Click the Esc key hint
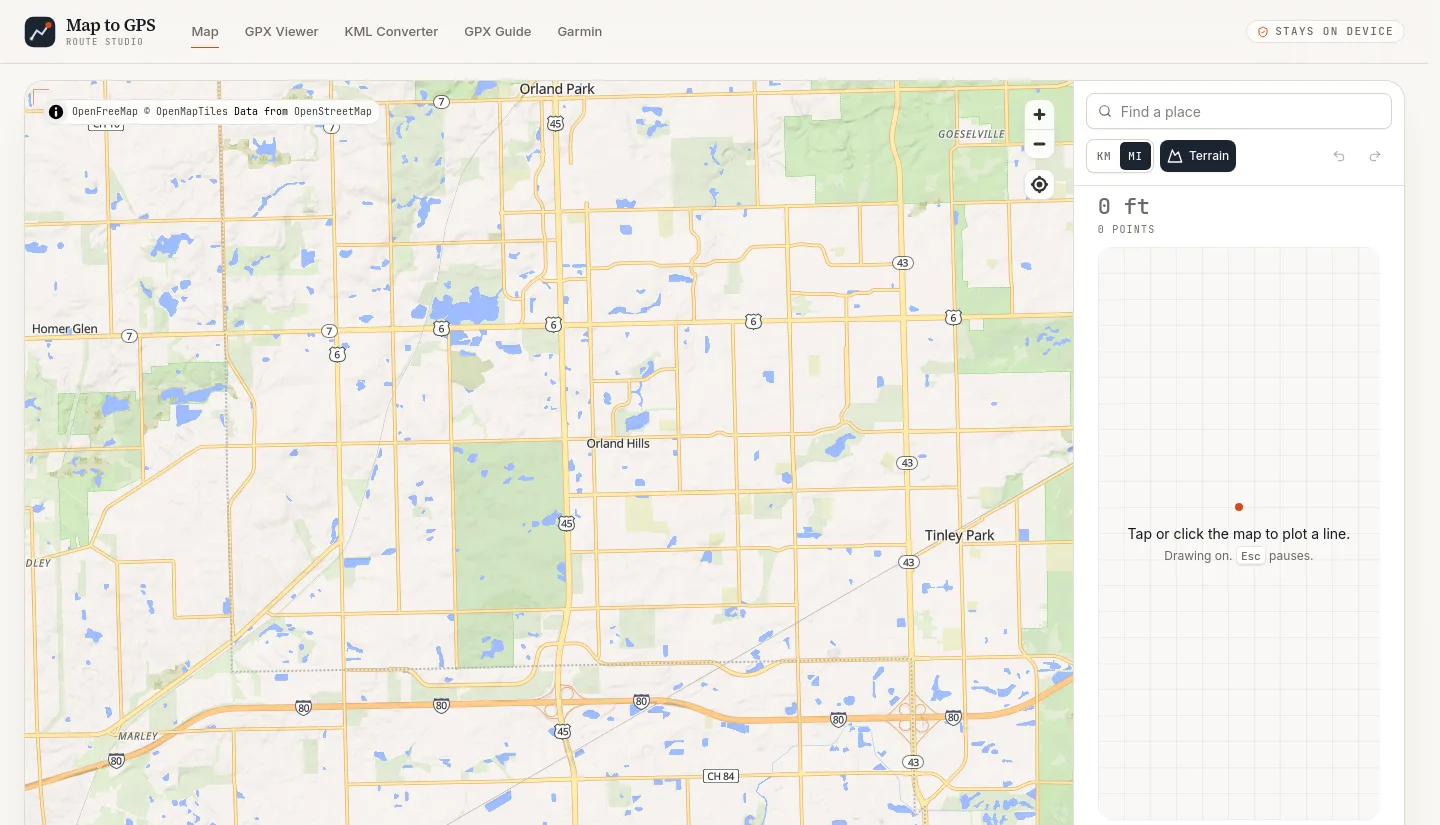The image size is (1440, 825). pyautogui.click(x=1251, y=556)
